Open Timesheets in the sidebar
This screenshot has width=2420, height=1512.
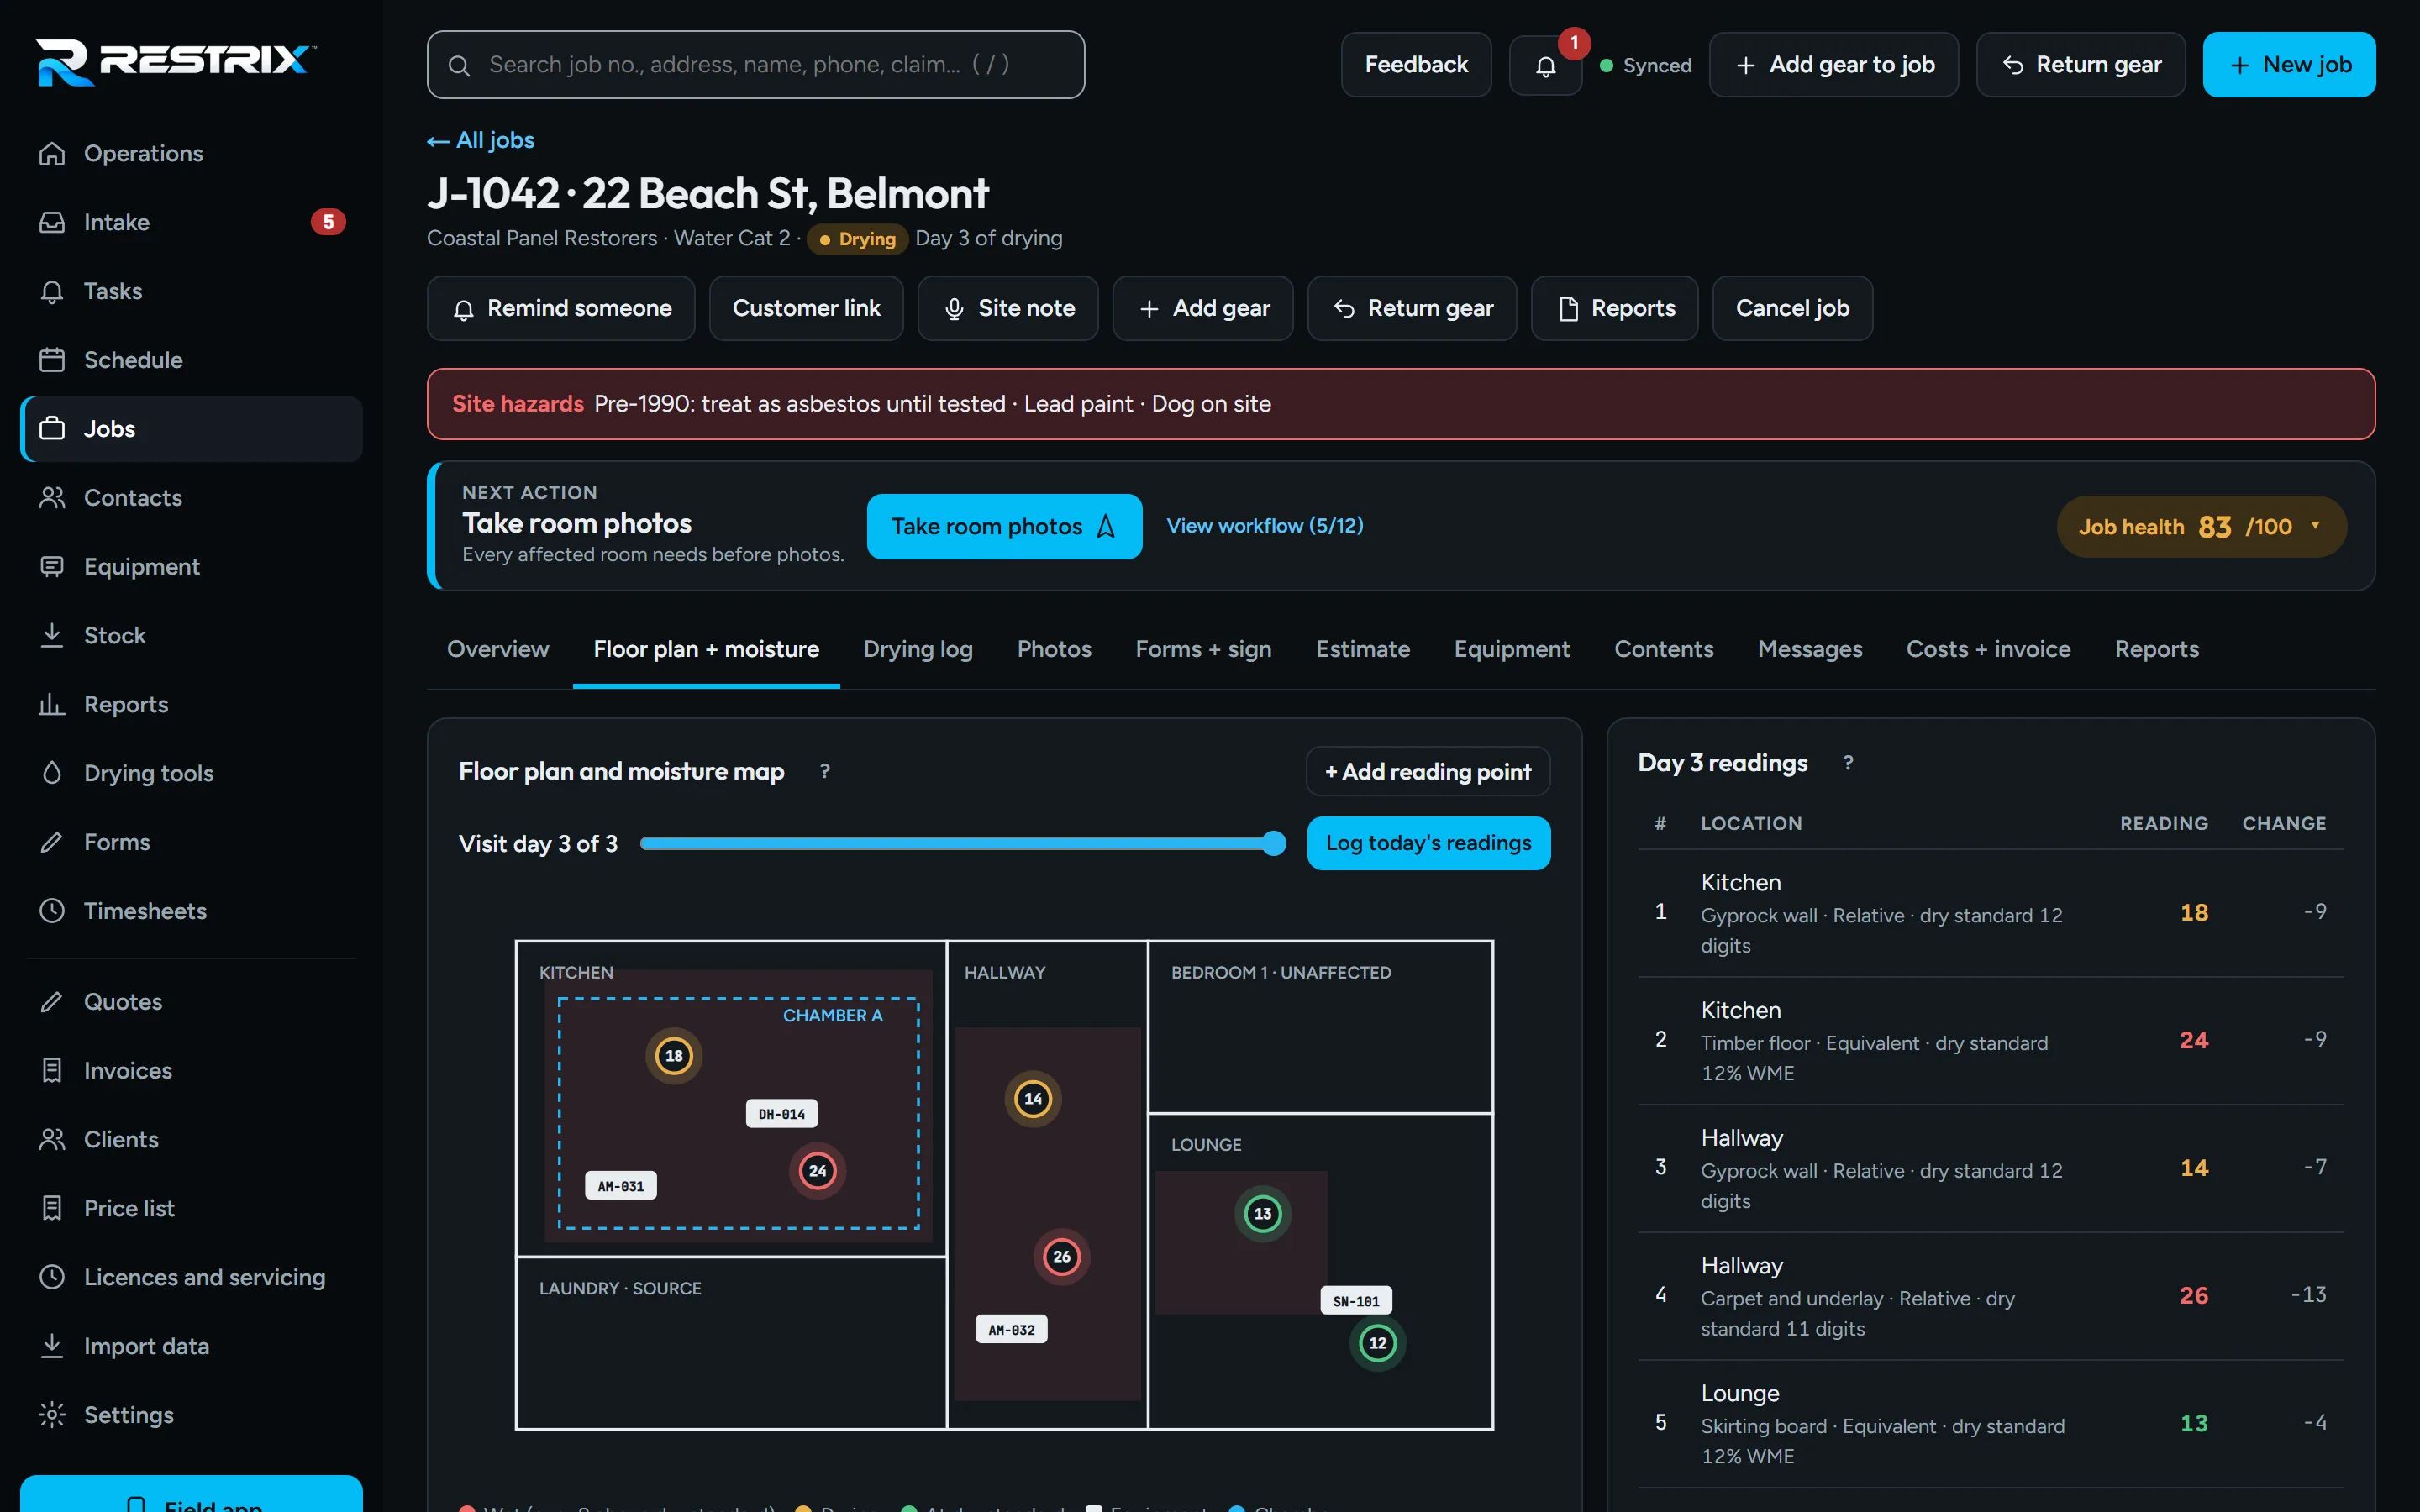point(191,911)
